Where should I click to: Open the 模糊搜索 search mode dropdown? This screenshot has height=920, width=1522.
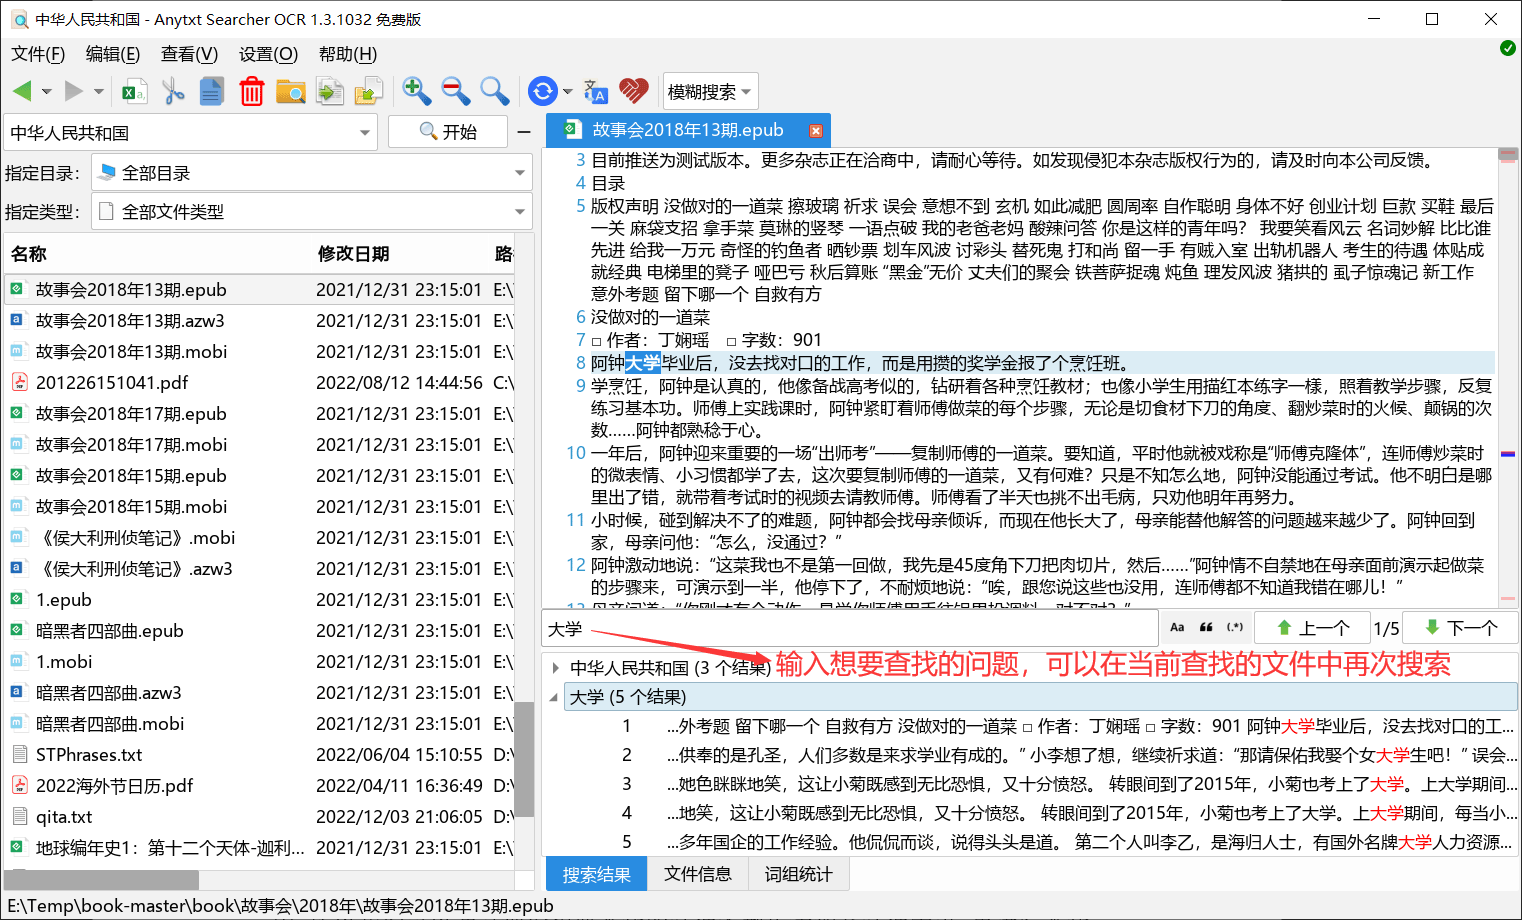(x=710, y=92)
